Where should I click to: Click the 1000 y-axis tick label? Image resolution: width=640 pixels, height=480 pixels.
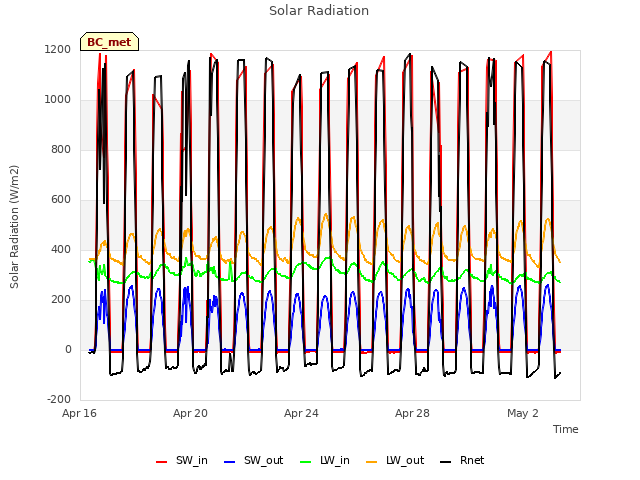click(x=58, y=100)
